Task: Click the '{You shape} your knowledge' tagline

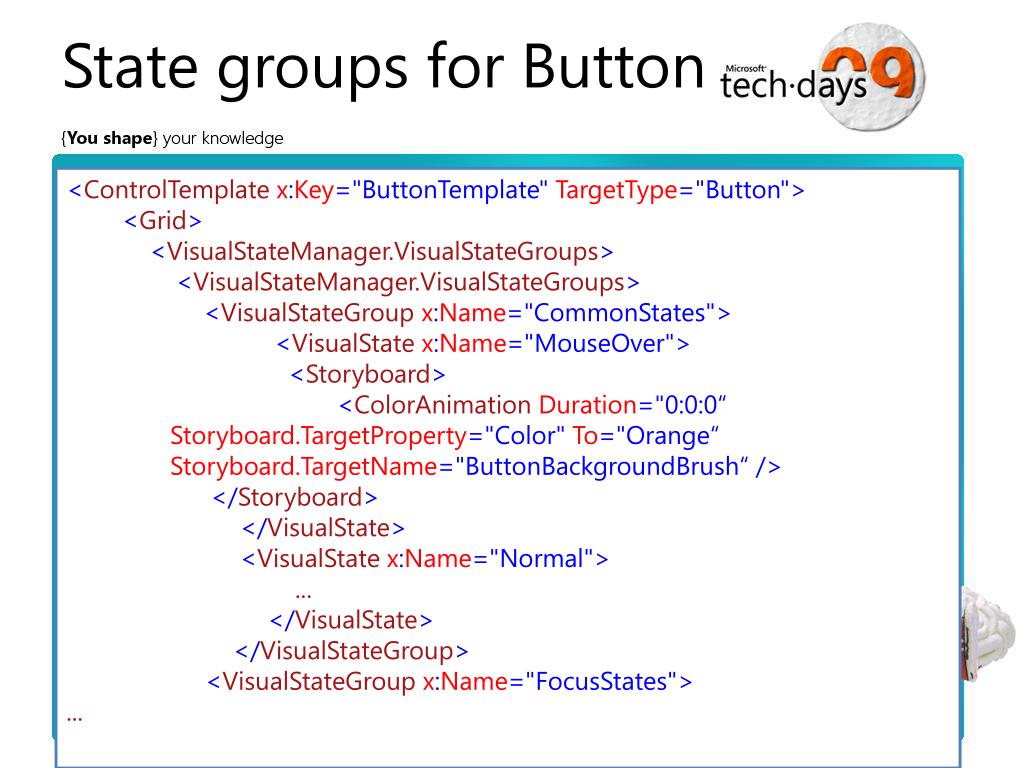Action: [172, 138]
